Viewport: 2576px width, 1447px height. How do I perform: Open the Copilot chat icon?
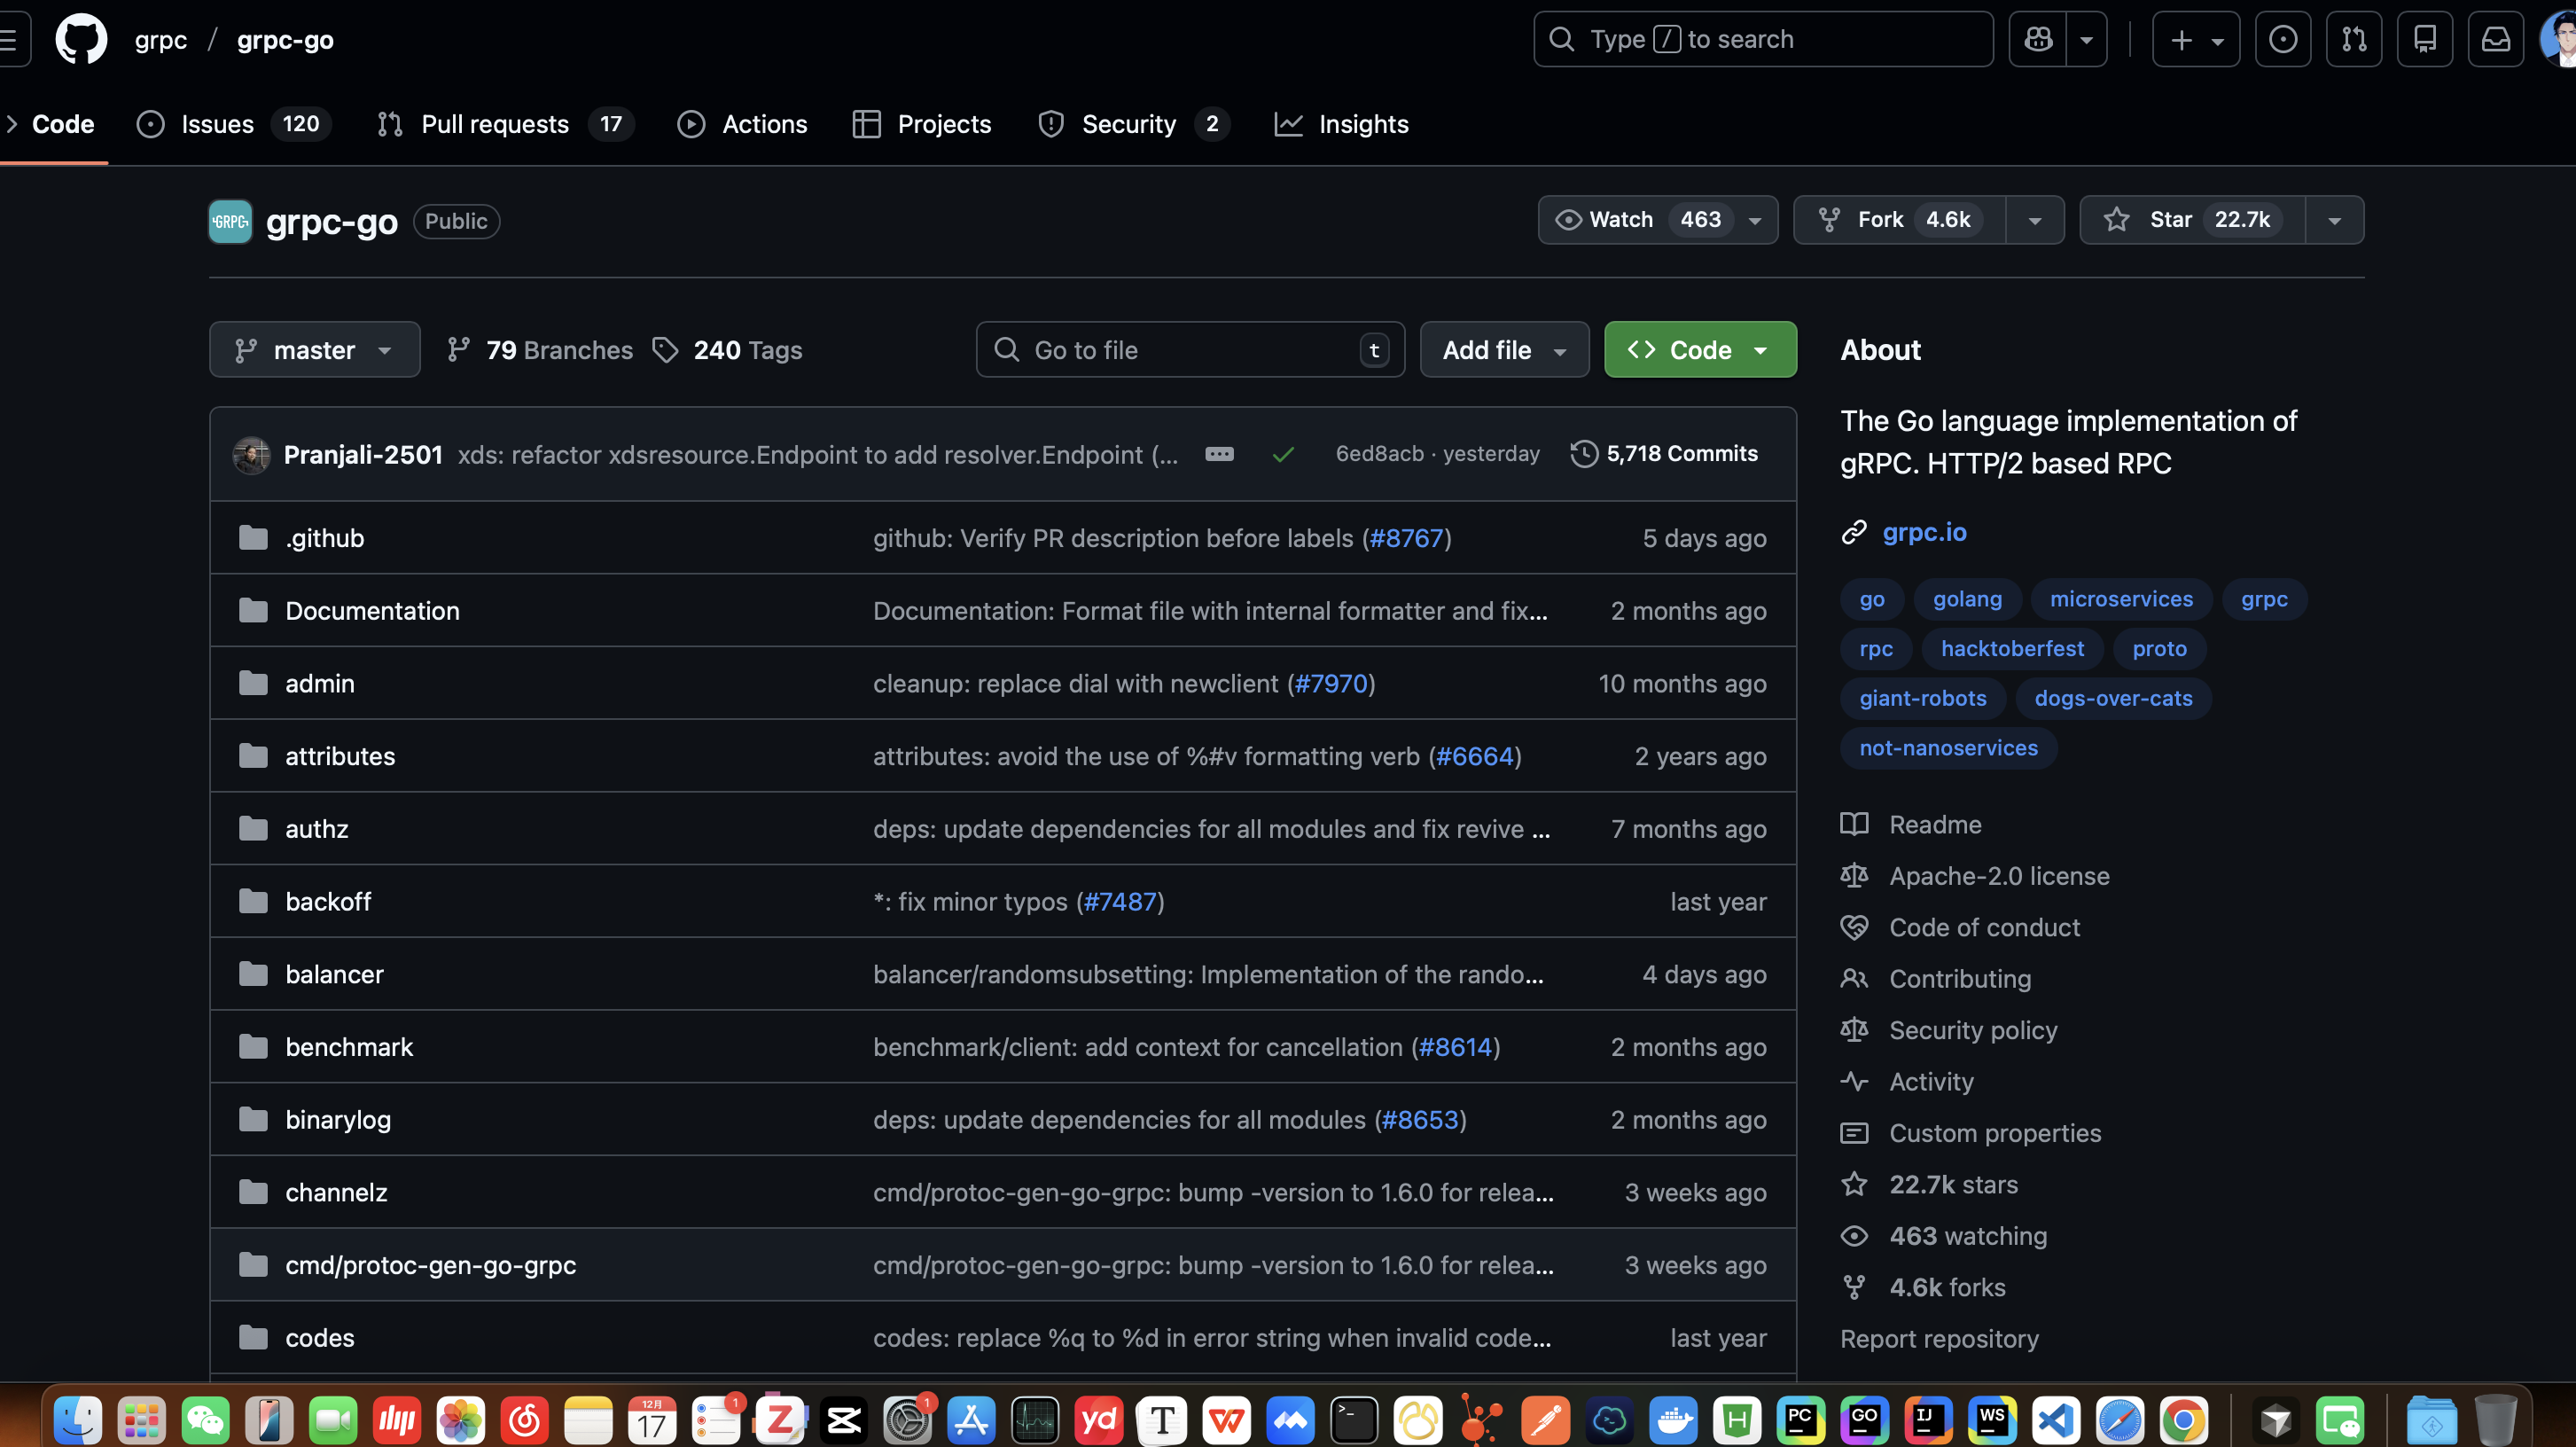point(2038,40)
